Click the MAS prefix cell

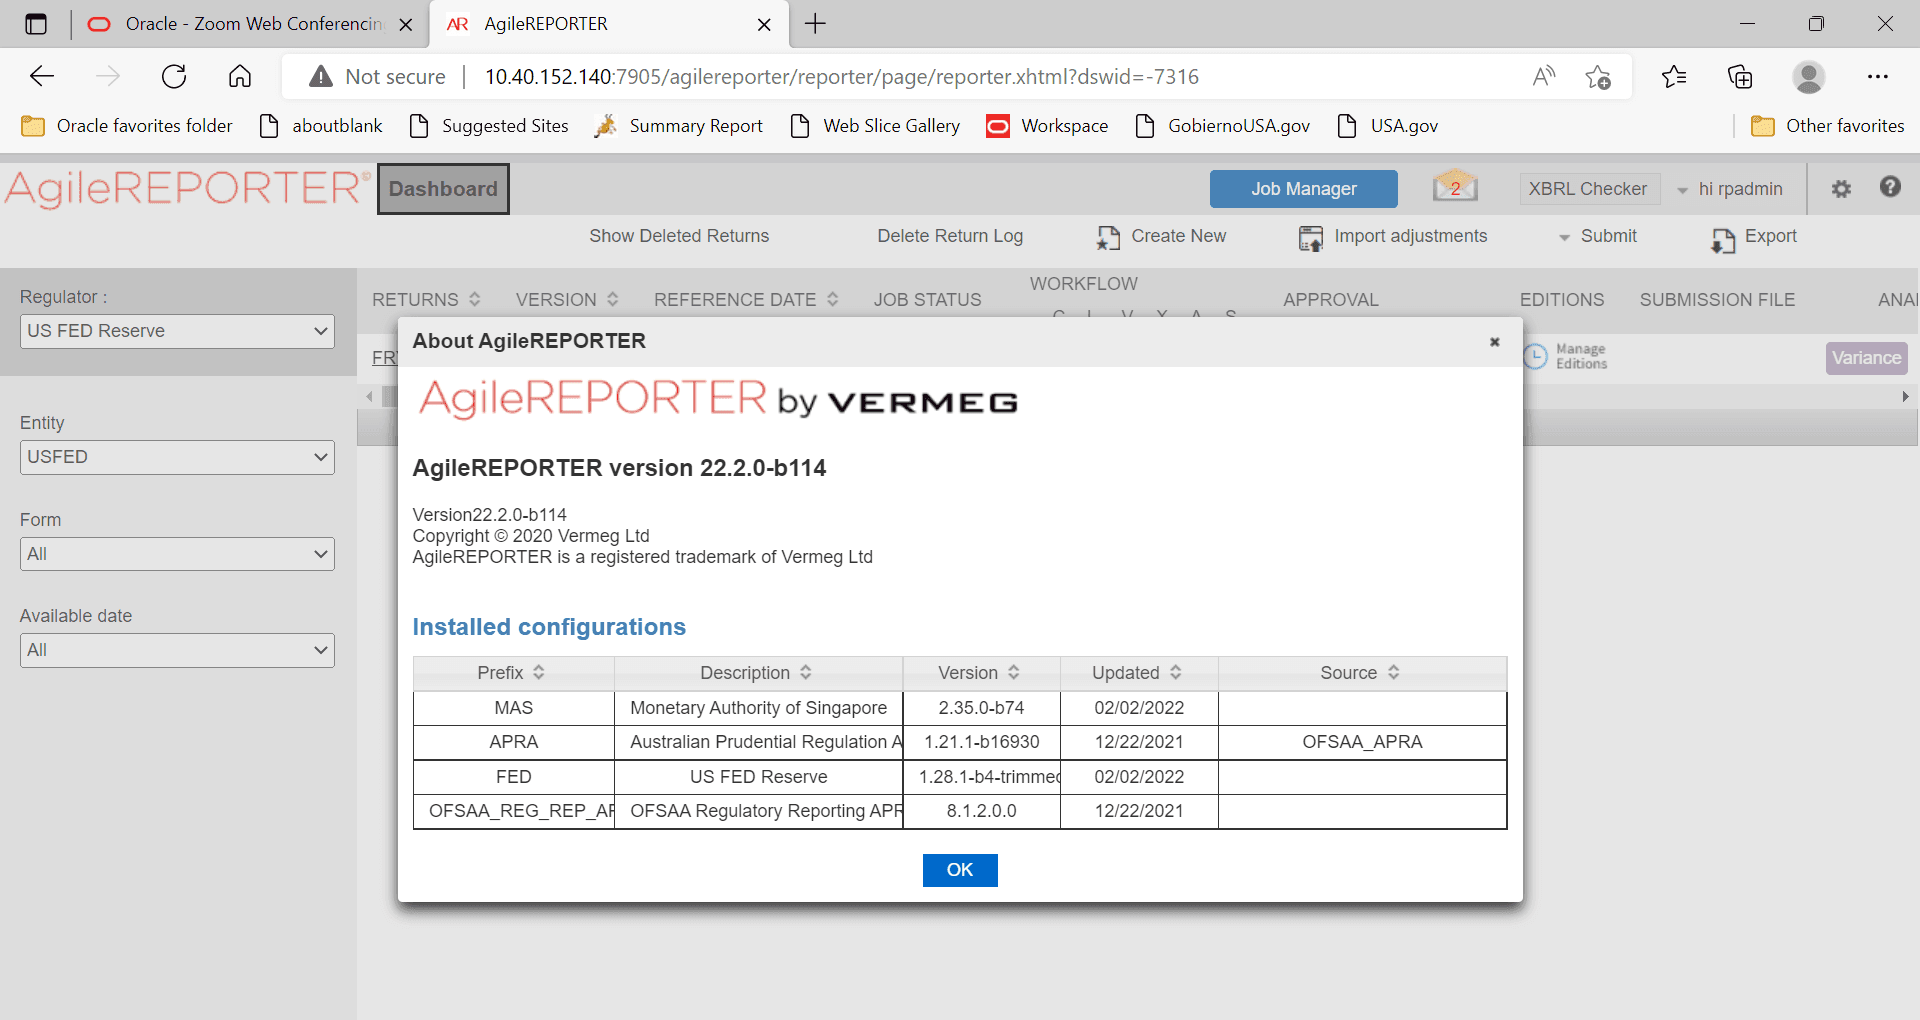pyautogui.click(x=514, y=708)
